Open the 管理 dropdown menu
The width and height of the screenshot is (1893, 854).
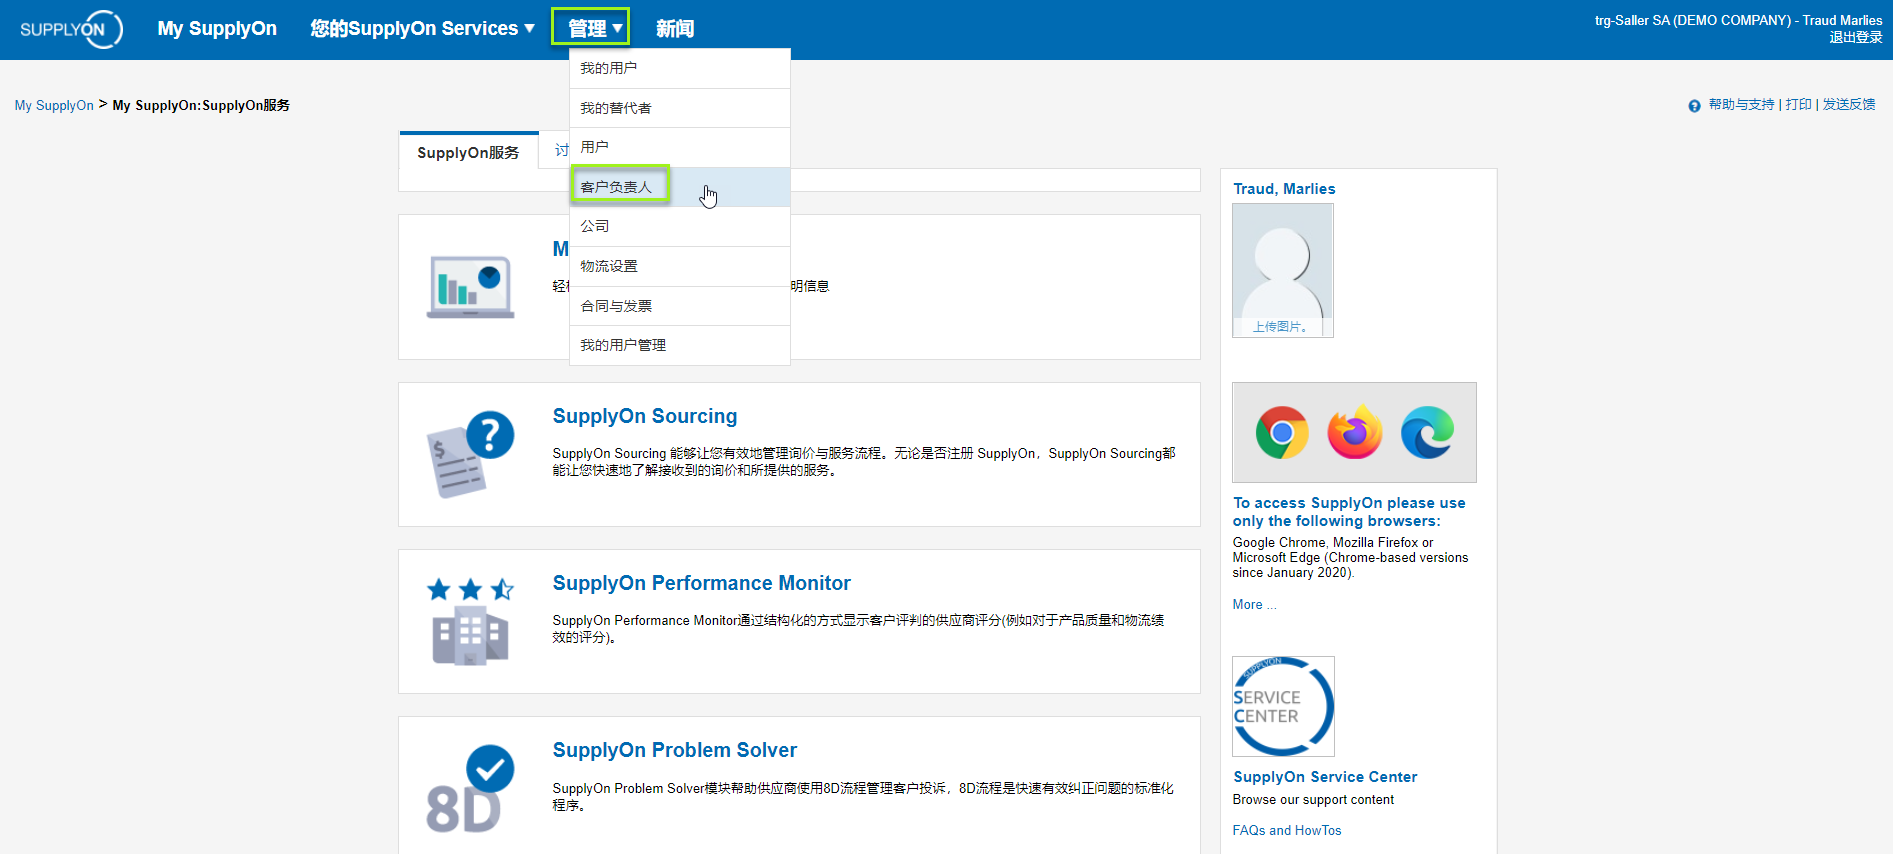pyautogui.click(x=590, y=28)
